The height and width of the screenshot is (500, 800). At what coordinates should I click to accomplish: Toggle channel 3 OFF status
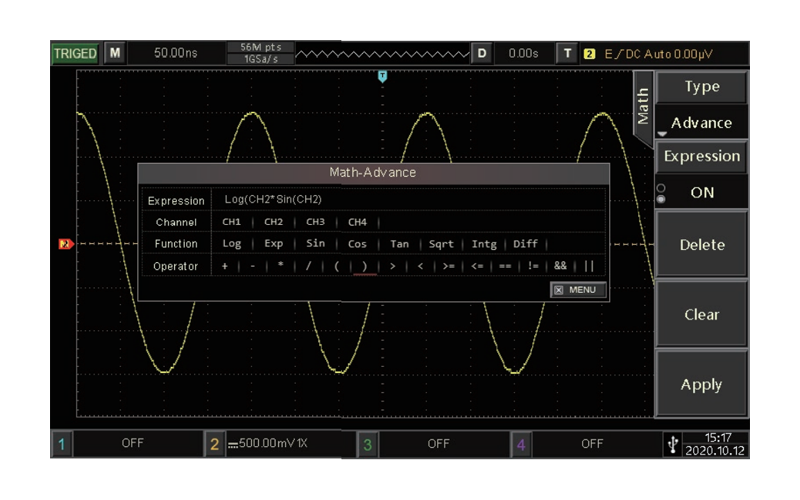[x=438, y=444]
